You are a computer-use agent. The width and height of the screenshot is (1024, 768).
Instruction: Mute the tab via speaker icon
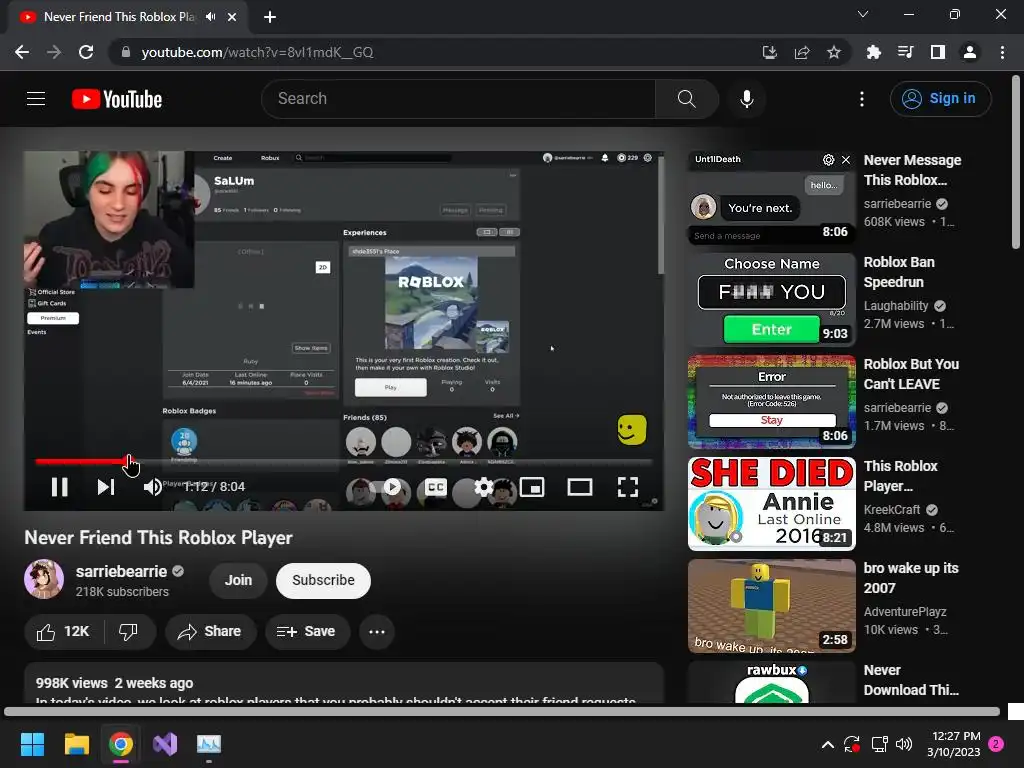pyautogui.click(x=210, y=17)
